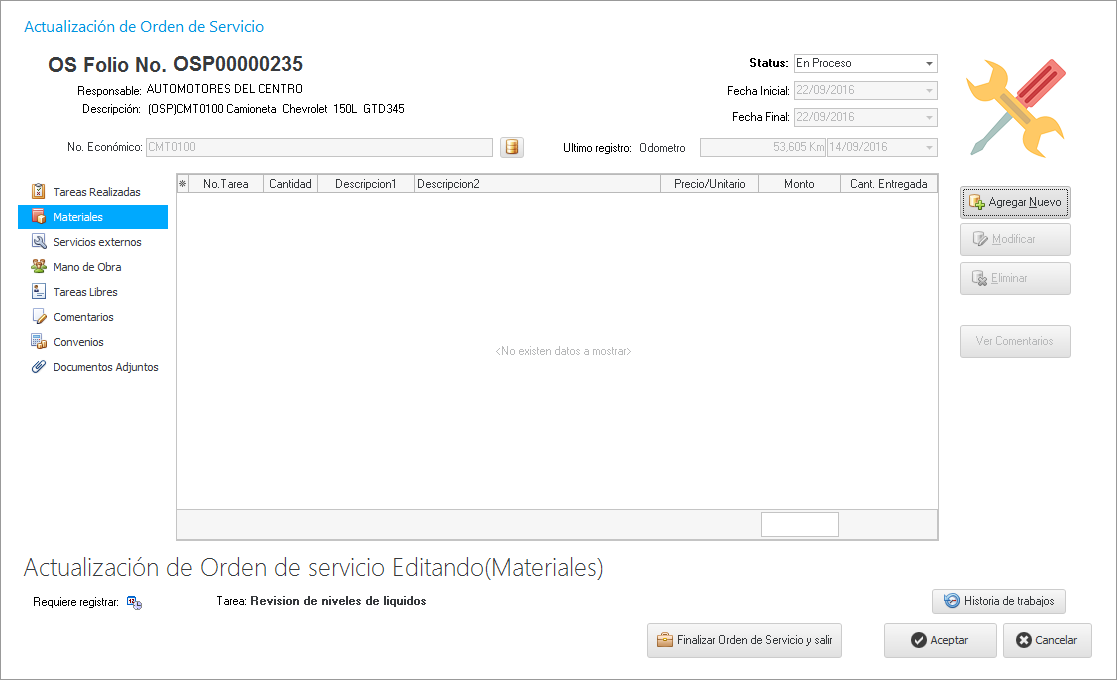Open the Status dropdown
This screenshot has width=1117, height=680.
point(930,63)
